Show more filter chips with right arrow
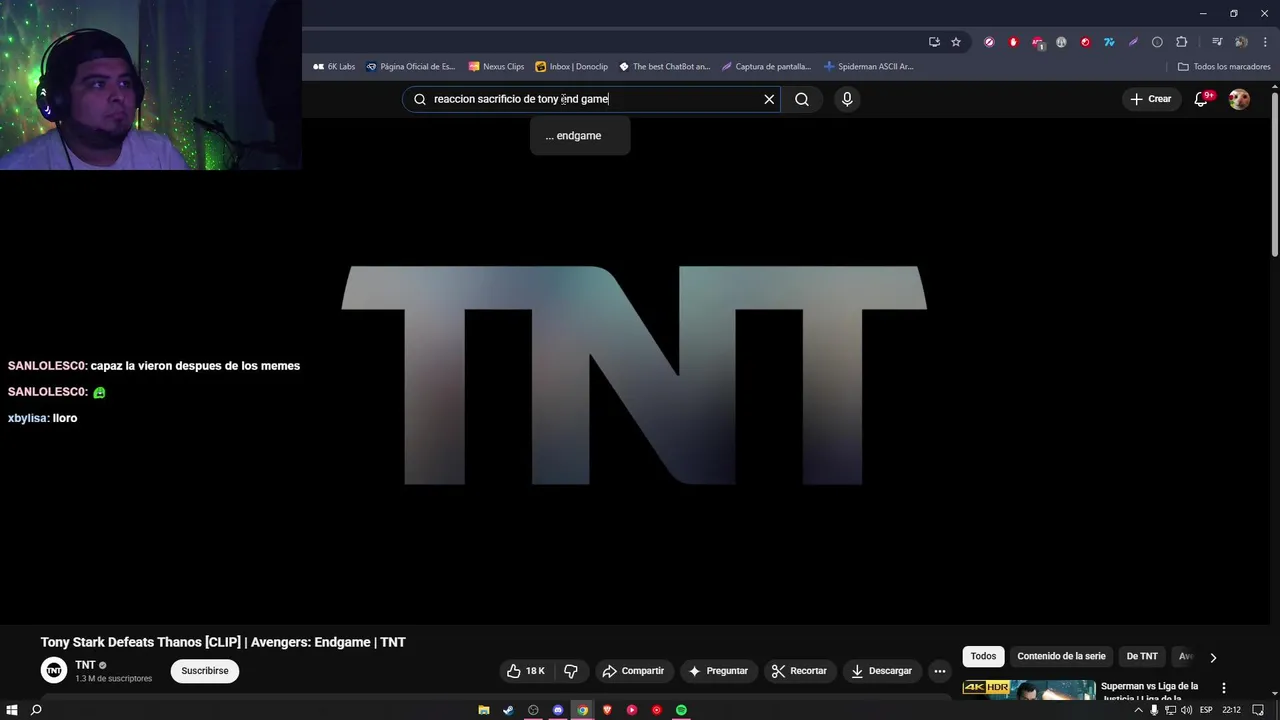This screenshot has height=720, width=1280. tap(1213, 657)
